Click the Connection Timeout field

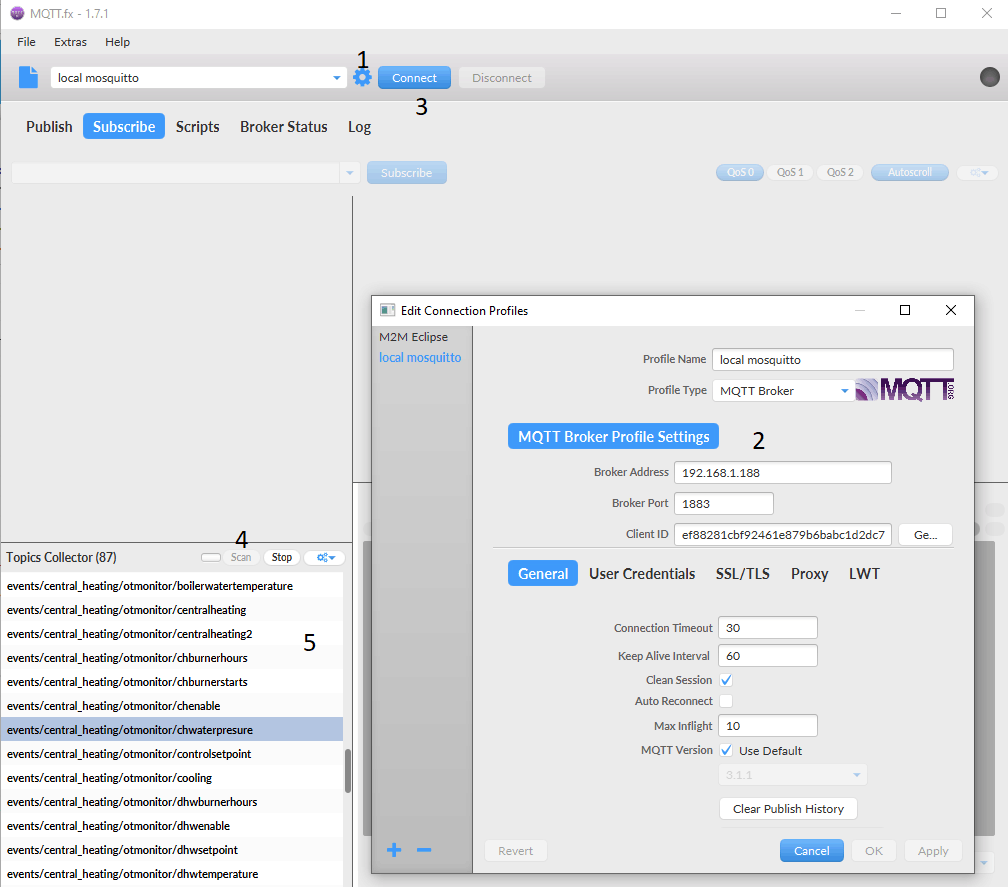pyautogui.click(x=768, y=628)
